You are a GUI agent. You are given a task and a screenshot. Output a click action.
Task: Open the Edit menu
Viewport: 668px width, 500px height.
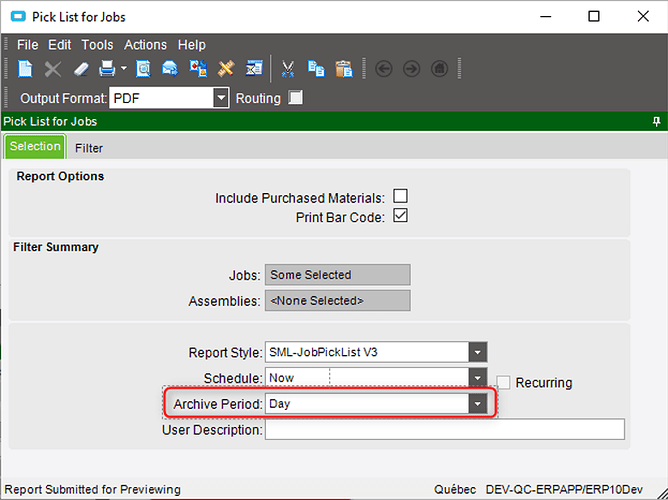click(60, 45)
